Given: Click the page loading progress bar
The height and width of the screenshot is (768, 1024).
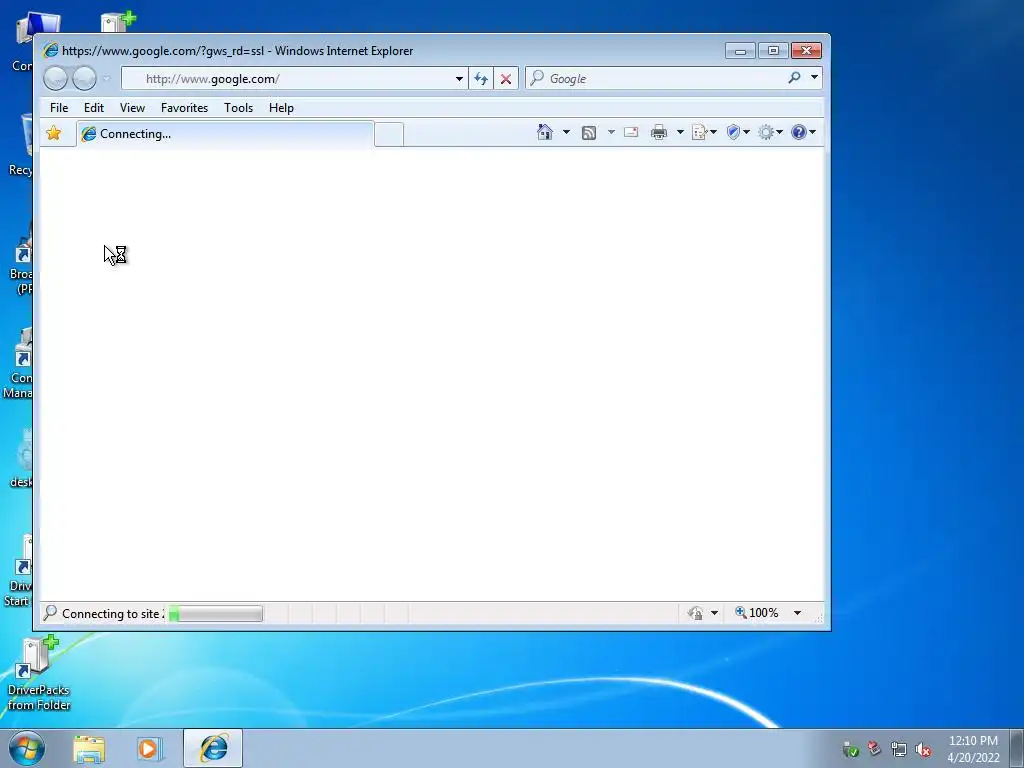Looking at the screenshot, I should coord(216,613).
